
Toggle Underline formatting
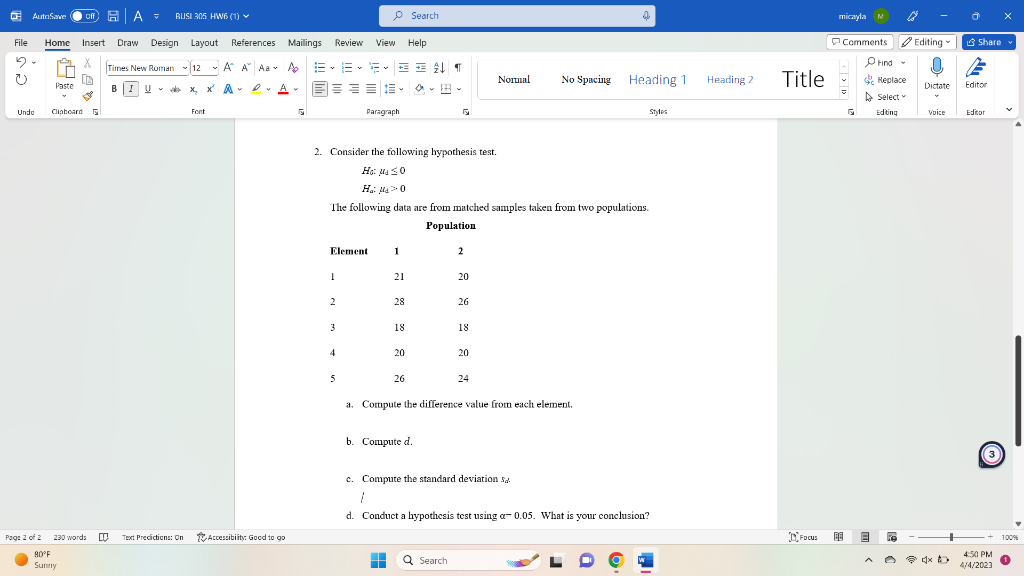point(148,89)
